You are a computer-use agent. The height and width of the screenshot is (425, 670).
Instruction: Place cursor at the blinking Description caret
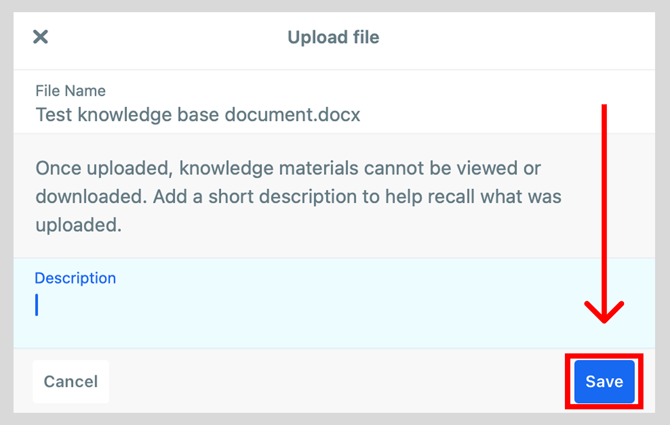37,305
